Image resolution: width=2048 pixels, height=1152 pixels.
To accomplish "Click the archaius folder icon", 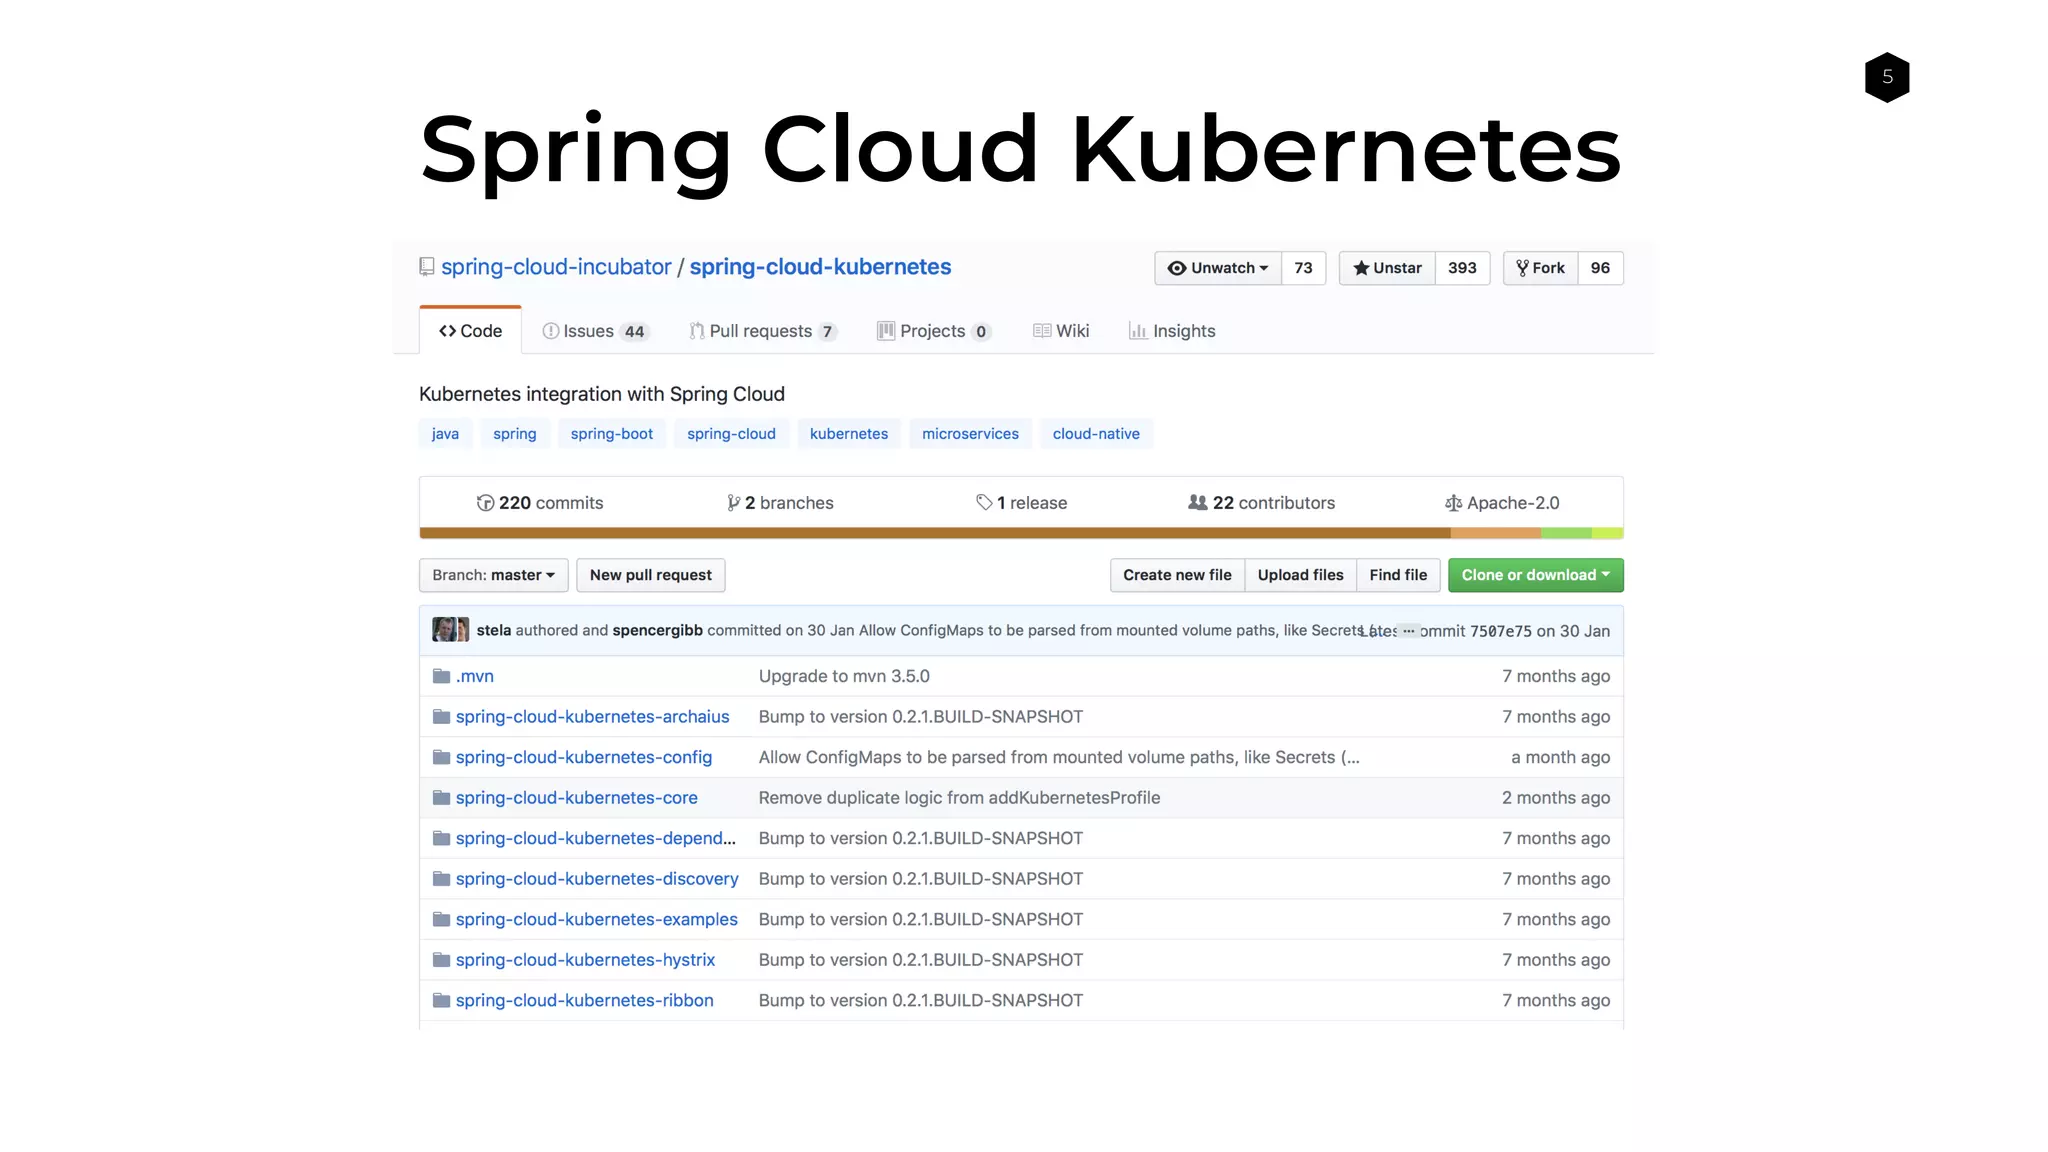I will pyautogui.click(x=441, y=717).
